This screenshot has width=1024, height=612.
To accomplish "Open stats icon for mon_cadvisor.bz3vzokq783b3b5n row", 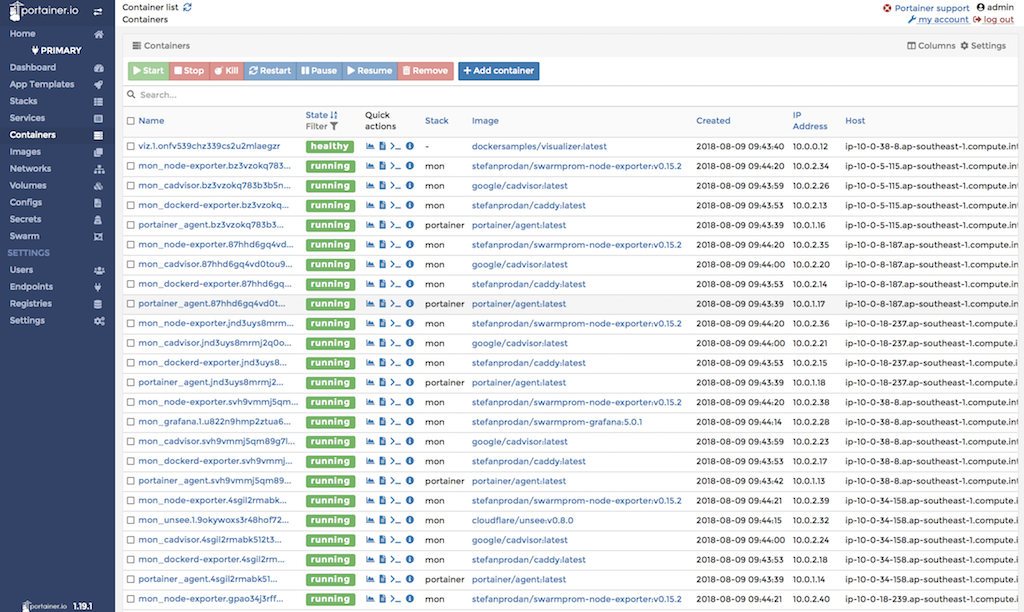I will tap(370, 185).
